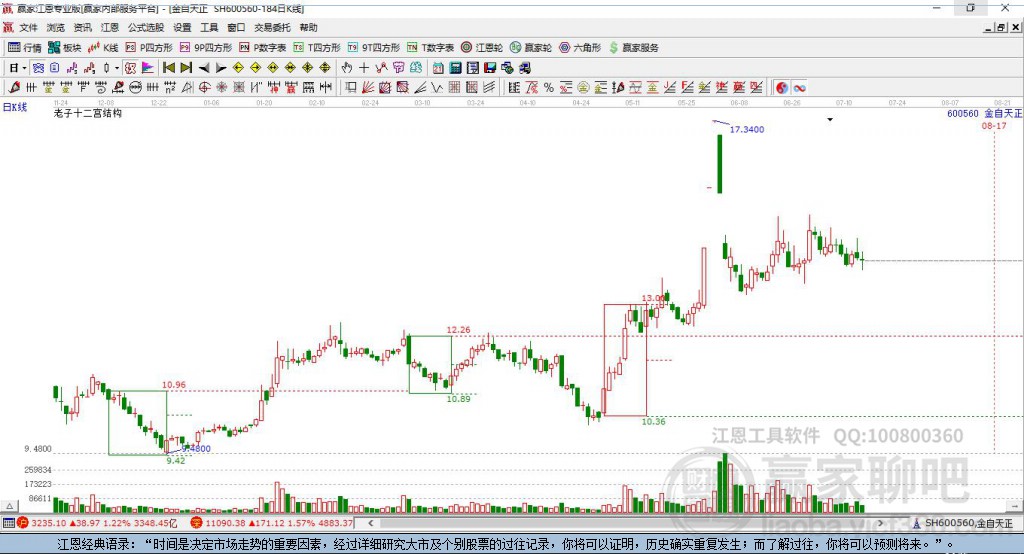Click the SH600560,金自天正 status tab
1024x554 pixels.
[968, 523]
